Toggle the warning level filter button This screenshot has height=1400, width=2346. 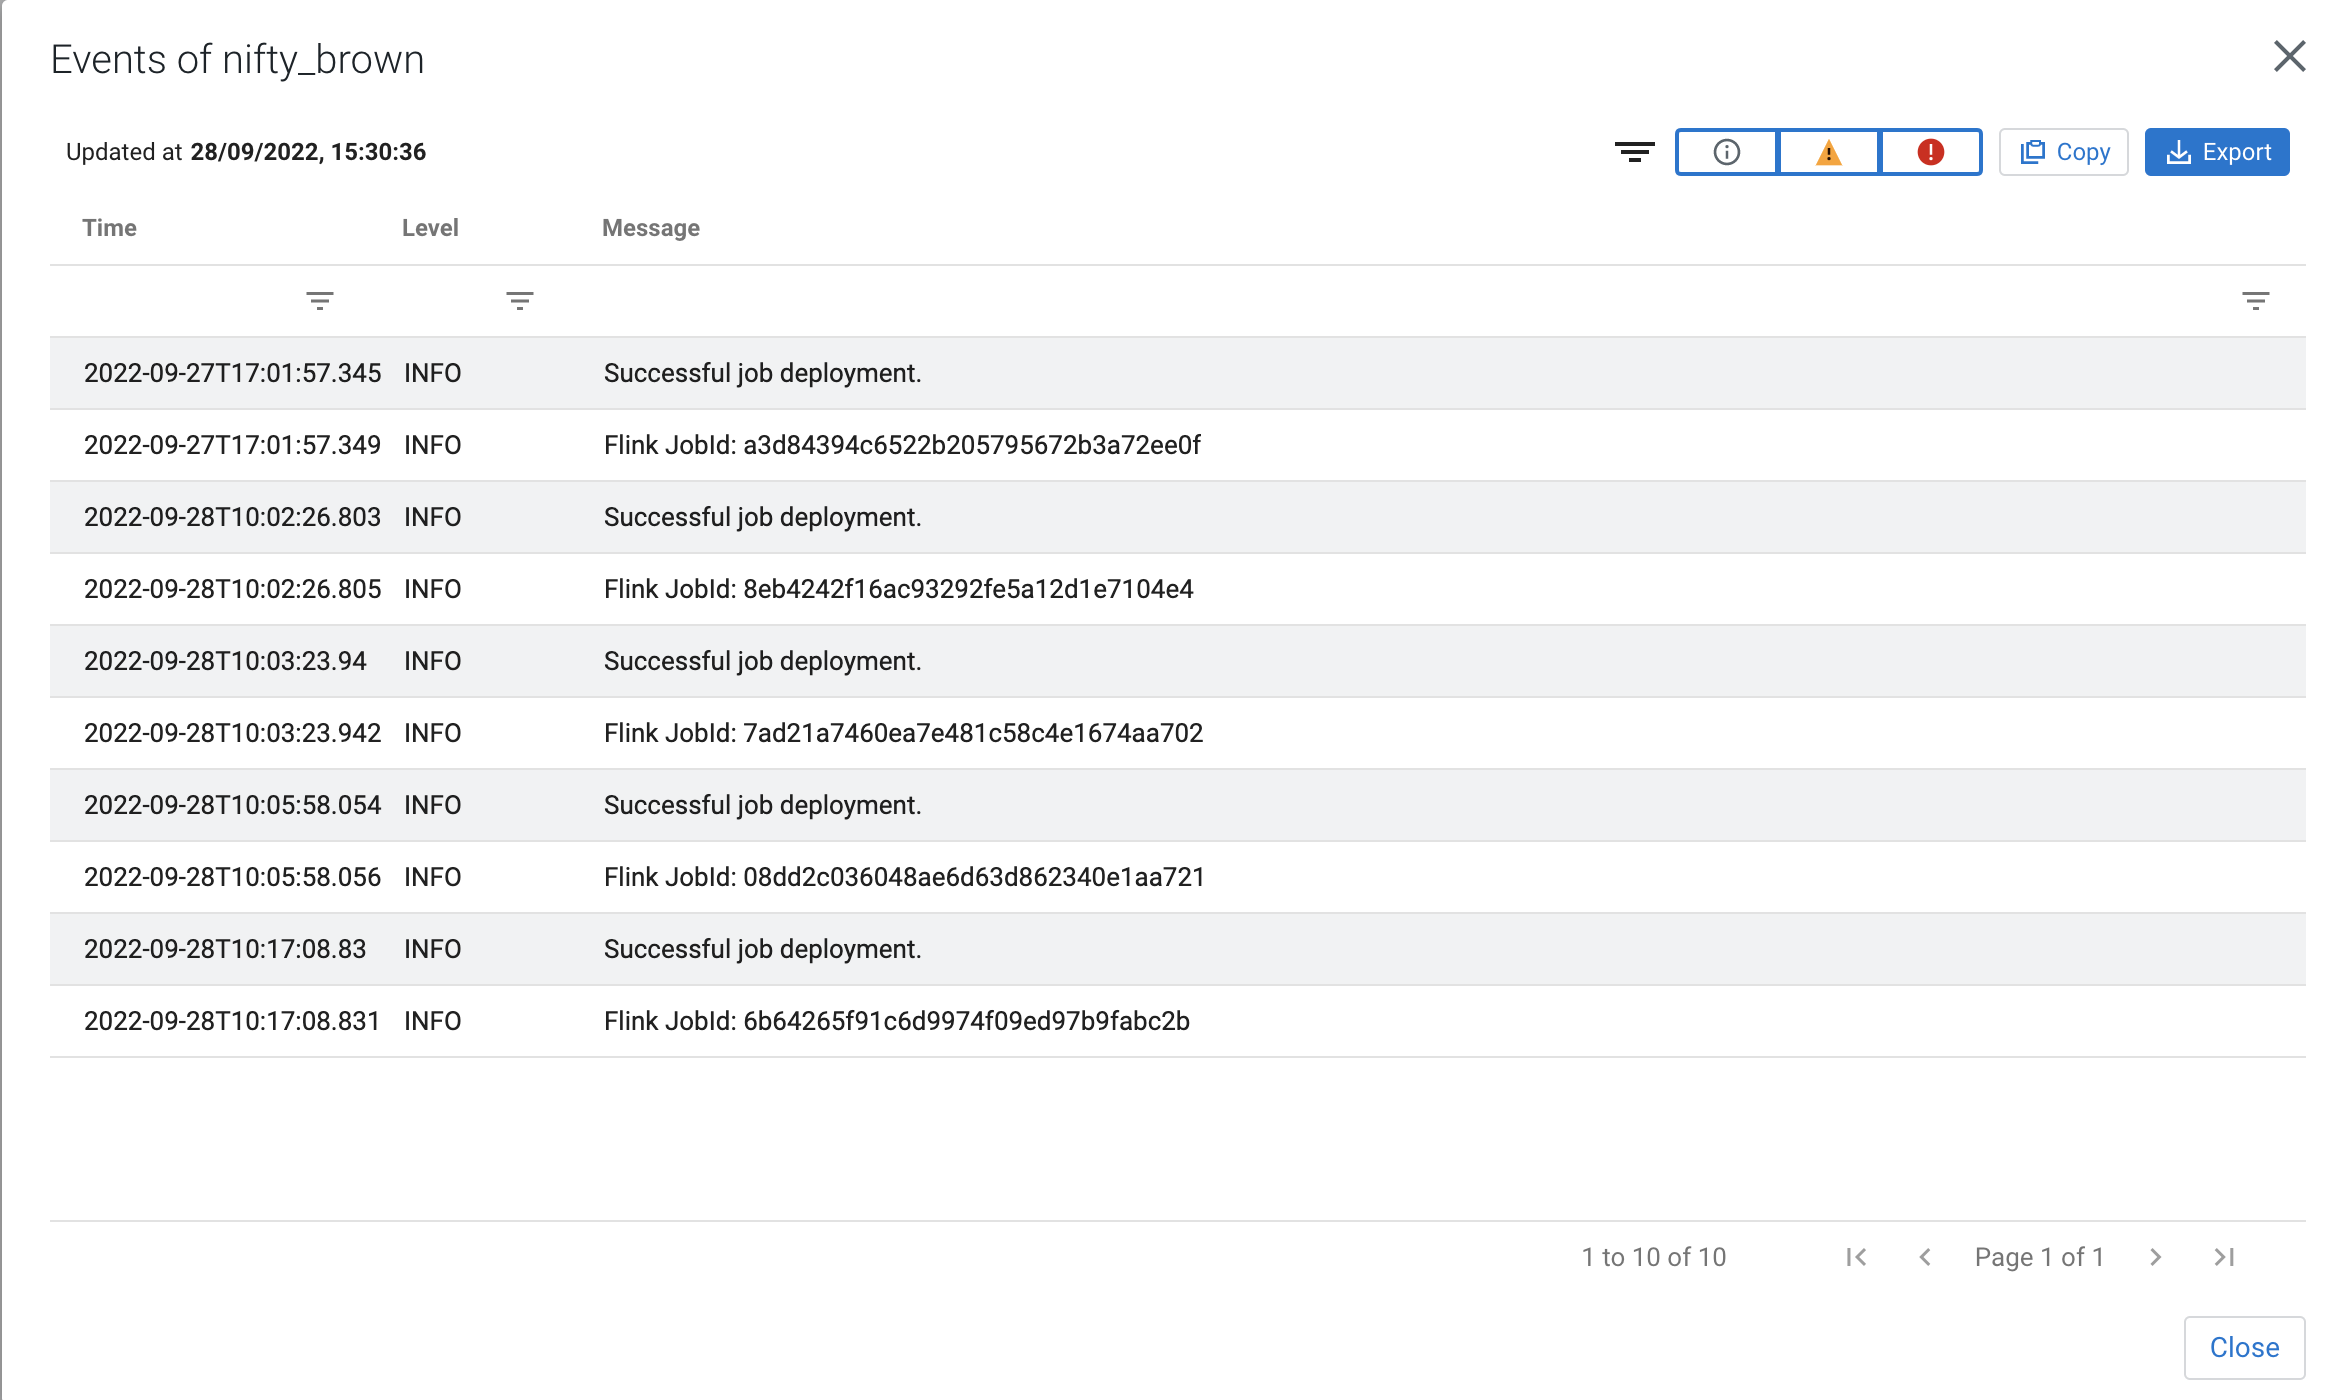point(1828,151)
